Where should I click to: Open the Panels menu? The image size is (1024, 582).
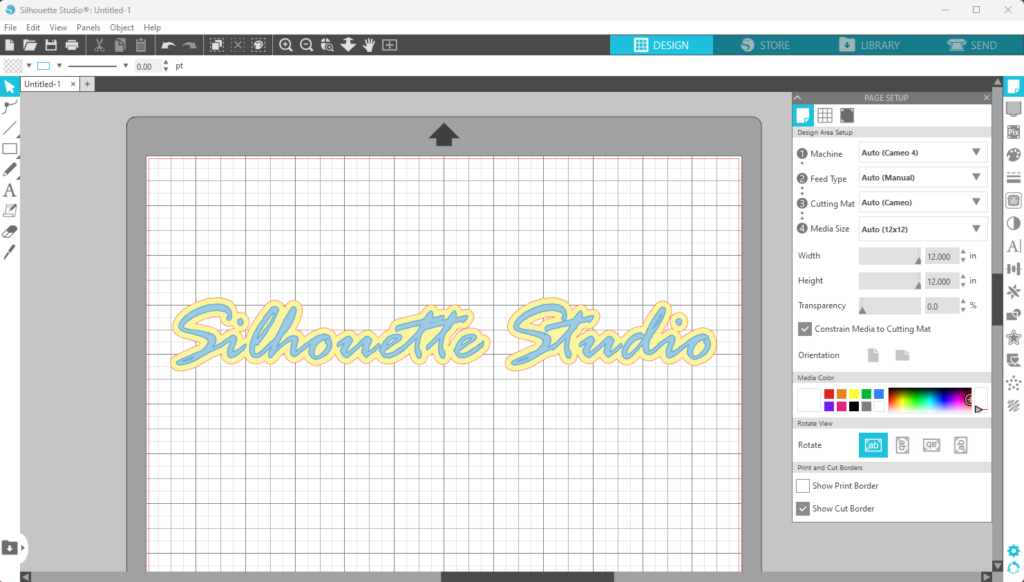88,27
